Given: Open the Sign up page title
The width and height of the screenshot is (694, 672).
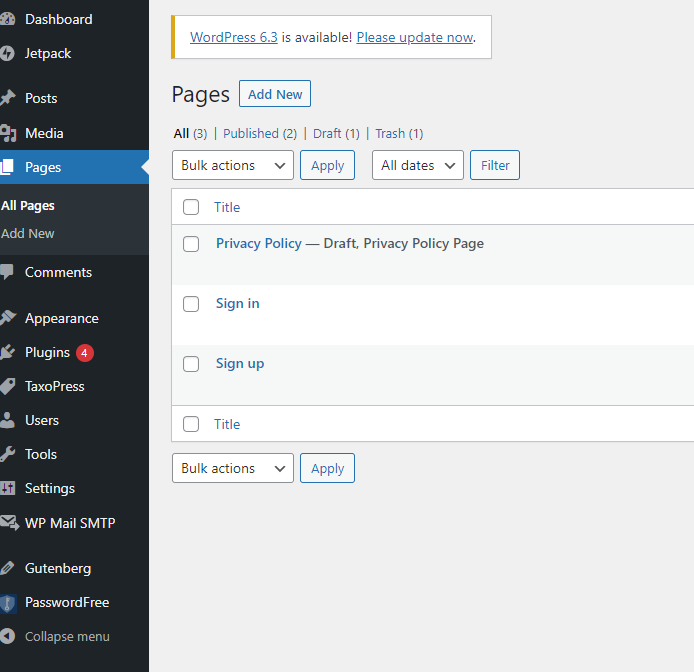Looking at the screenshot, I should tap(240, 363).
